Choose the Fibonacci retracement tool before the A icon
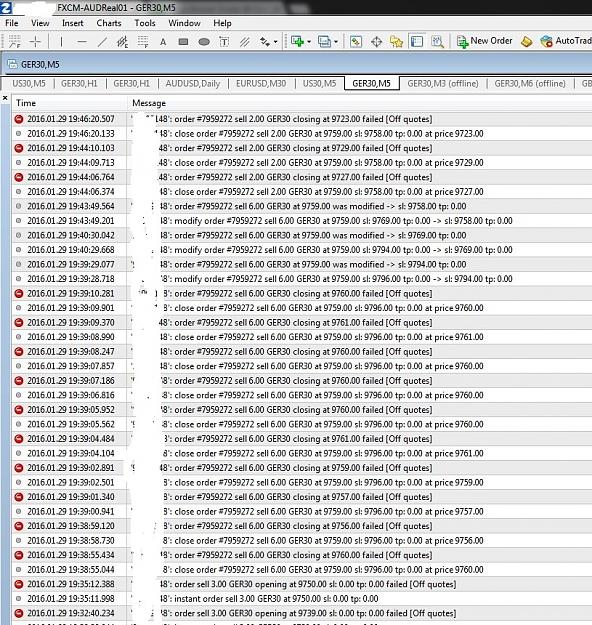This screenshot has height=625, width=592. [143, 41]
